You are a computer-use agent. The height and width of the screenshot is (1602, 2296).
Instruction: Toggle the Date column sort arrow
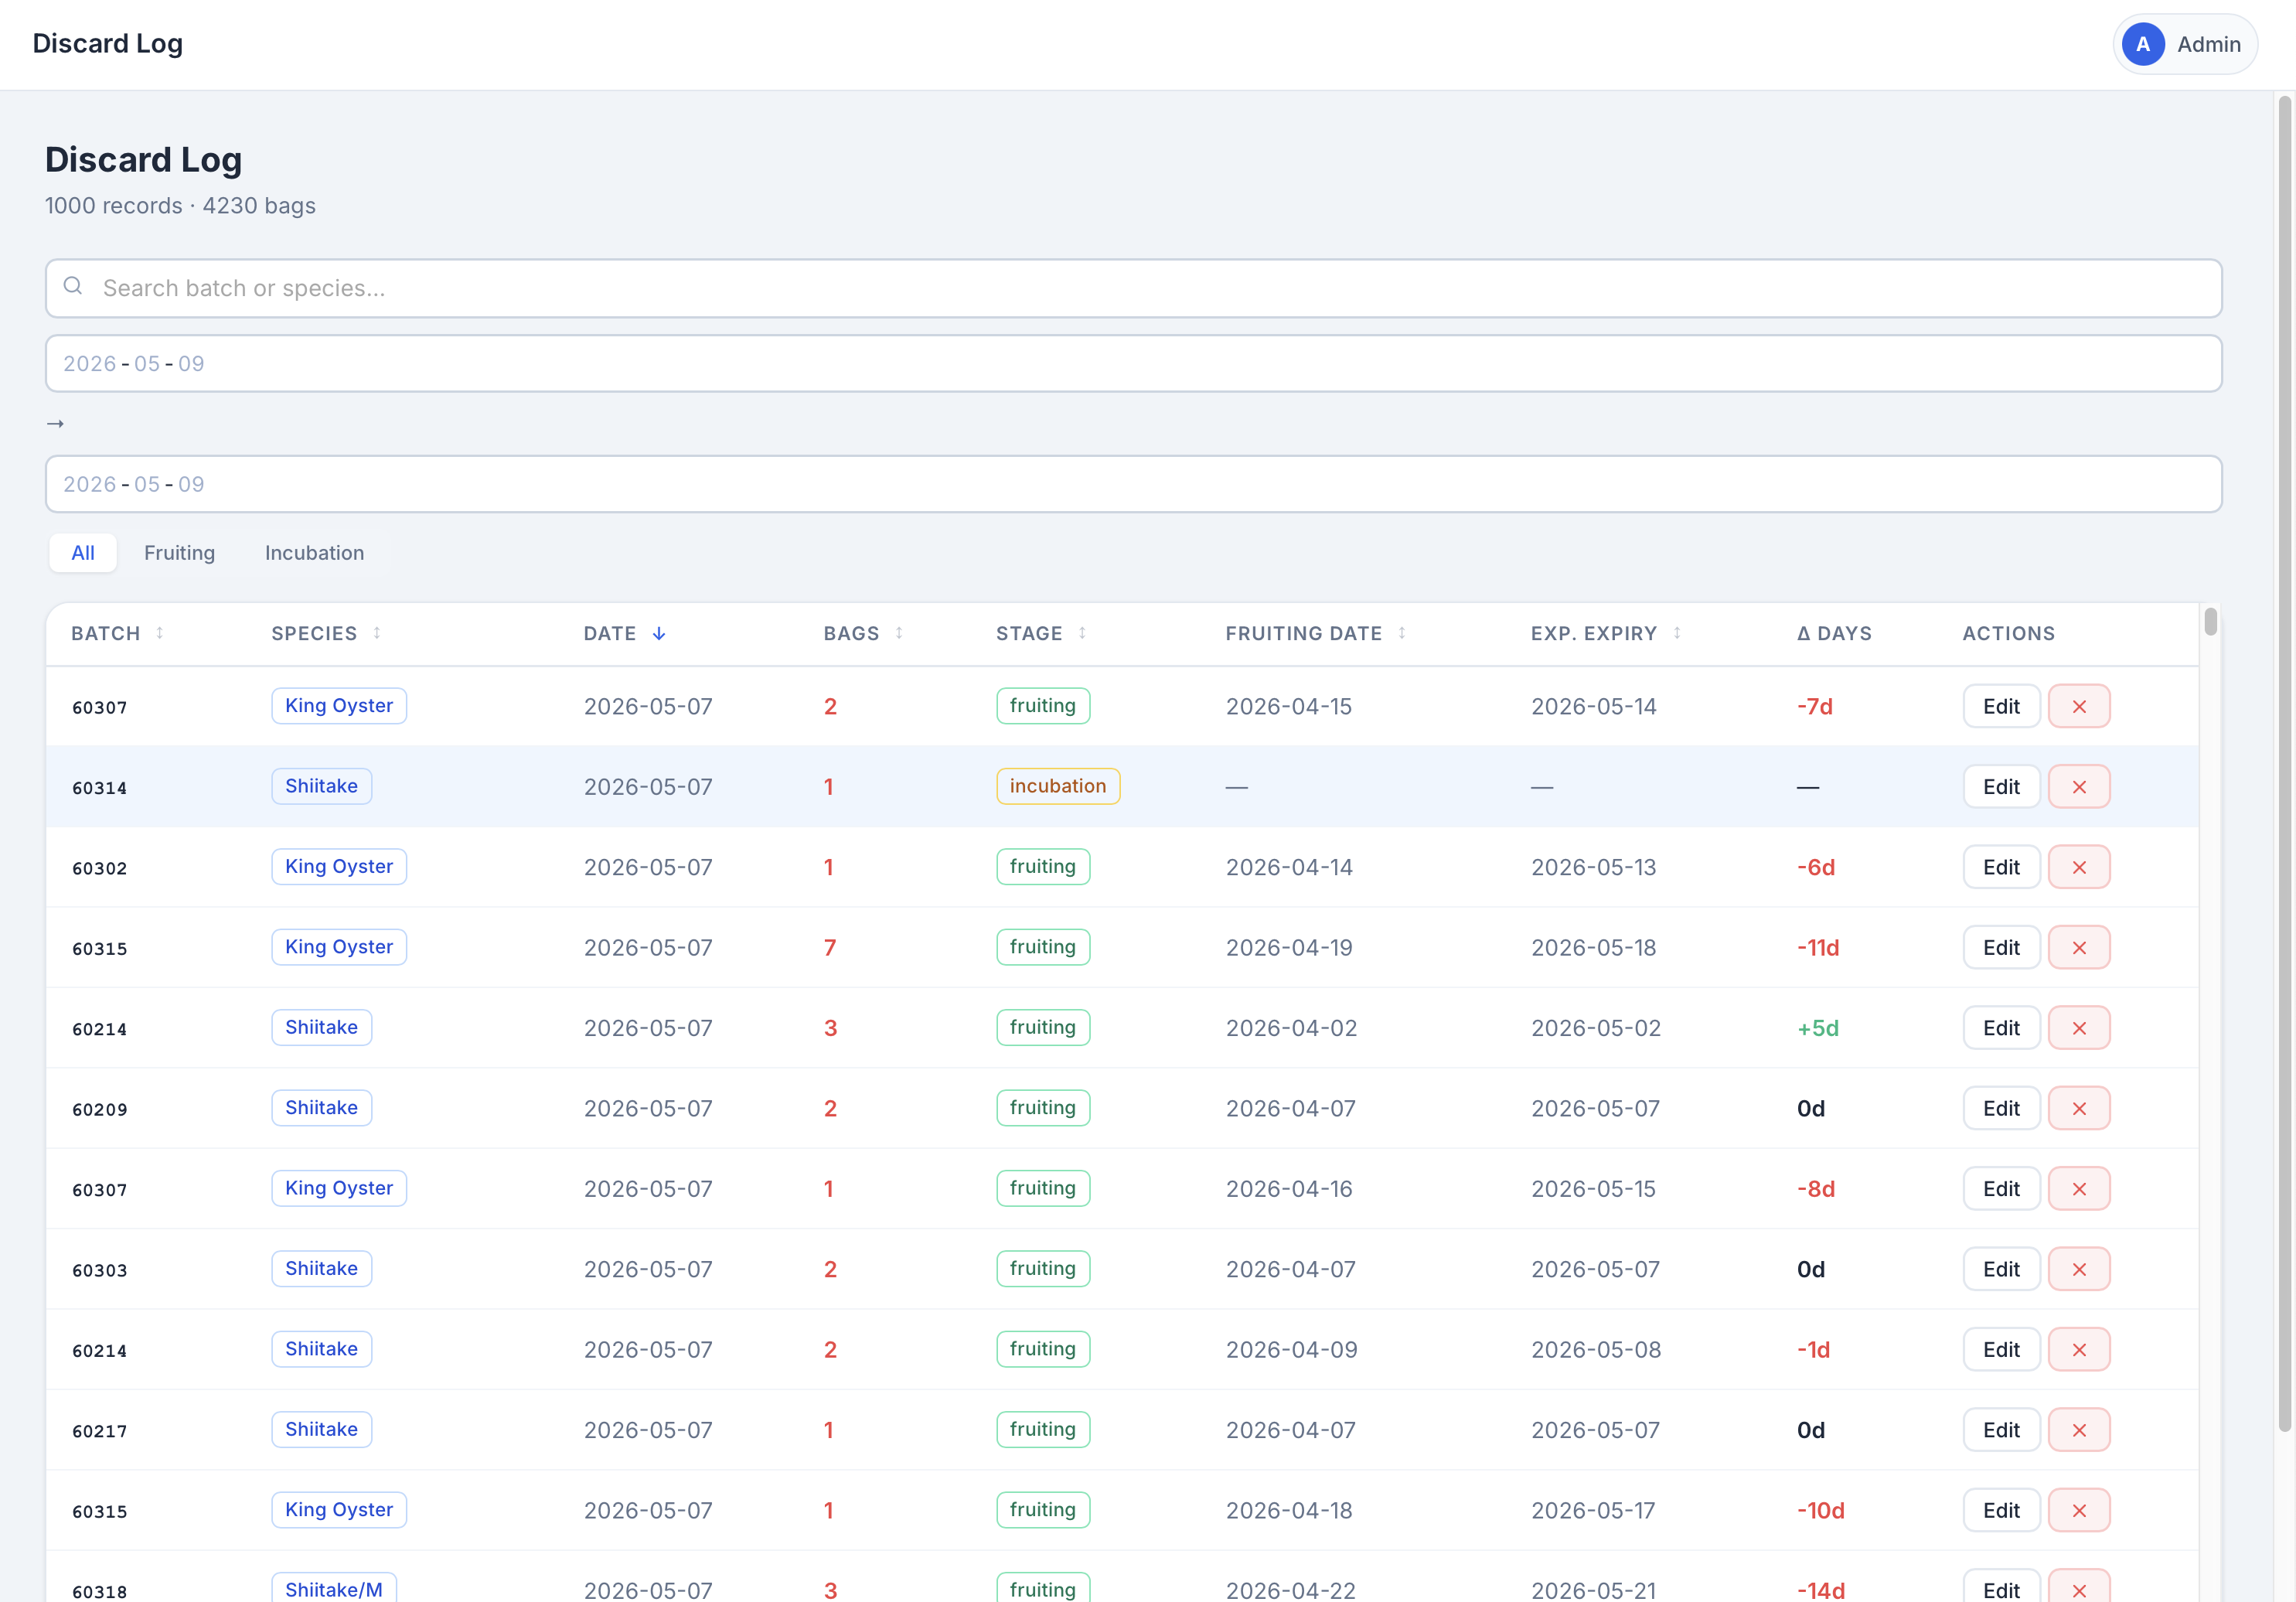click(658, 633)
